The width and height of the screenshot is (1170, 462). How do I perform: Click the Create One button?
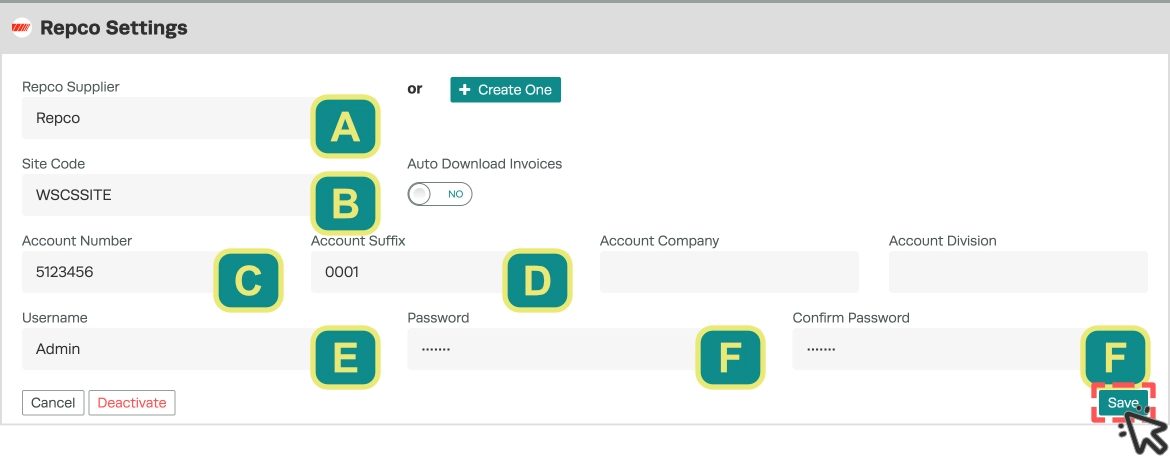(x=505, y=90)
